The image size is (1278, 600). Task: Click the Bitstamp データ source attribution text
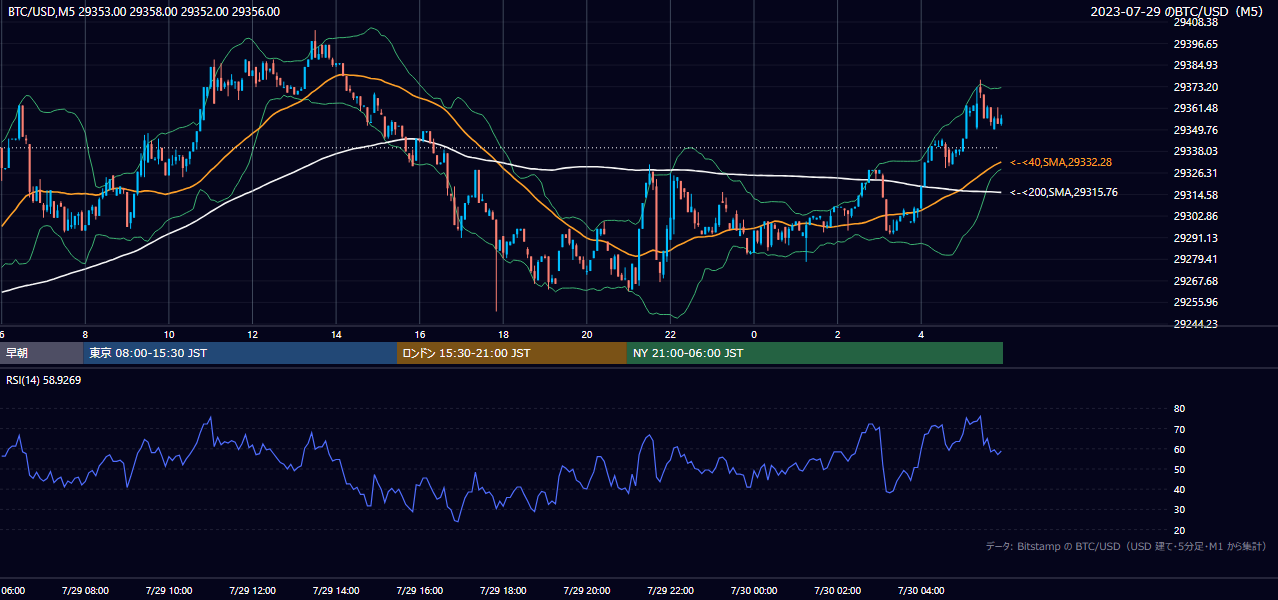[x=1127, y=546]
